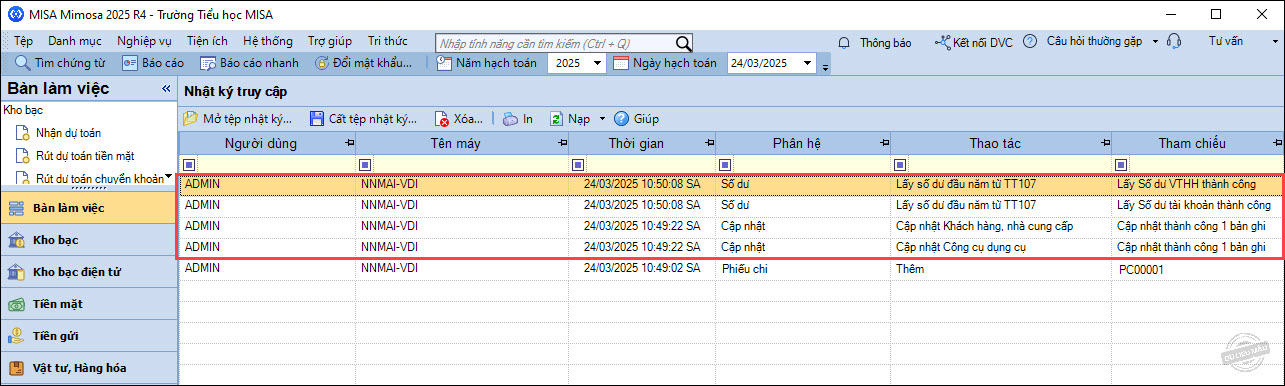
Task: Open Báo cáo nhanh quick report icon
Action: coord(208,63)
